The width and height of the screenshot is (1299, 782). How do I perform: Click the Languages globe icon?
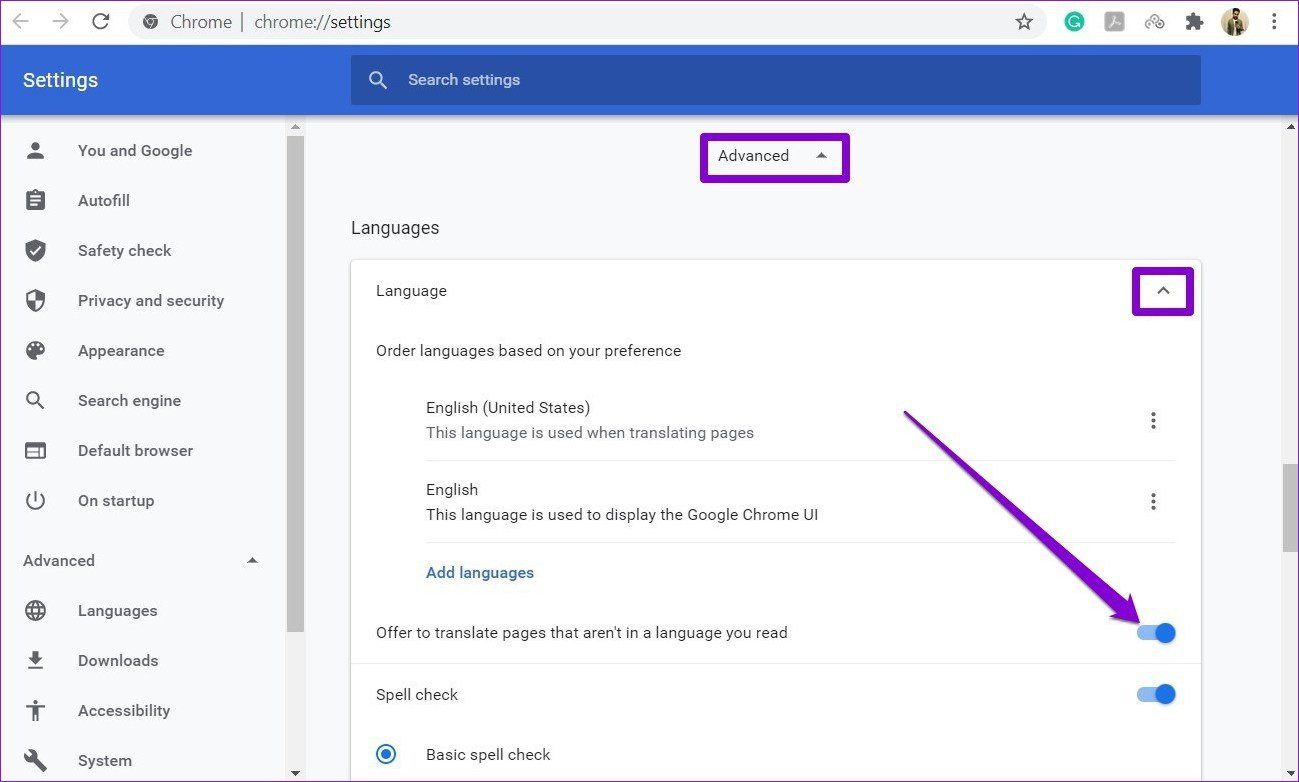(x=36, y=611)
